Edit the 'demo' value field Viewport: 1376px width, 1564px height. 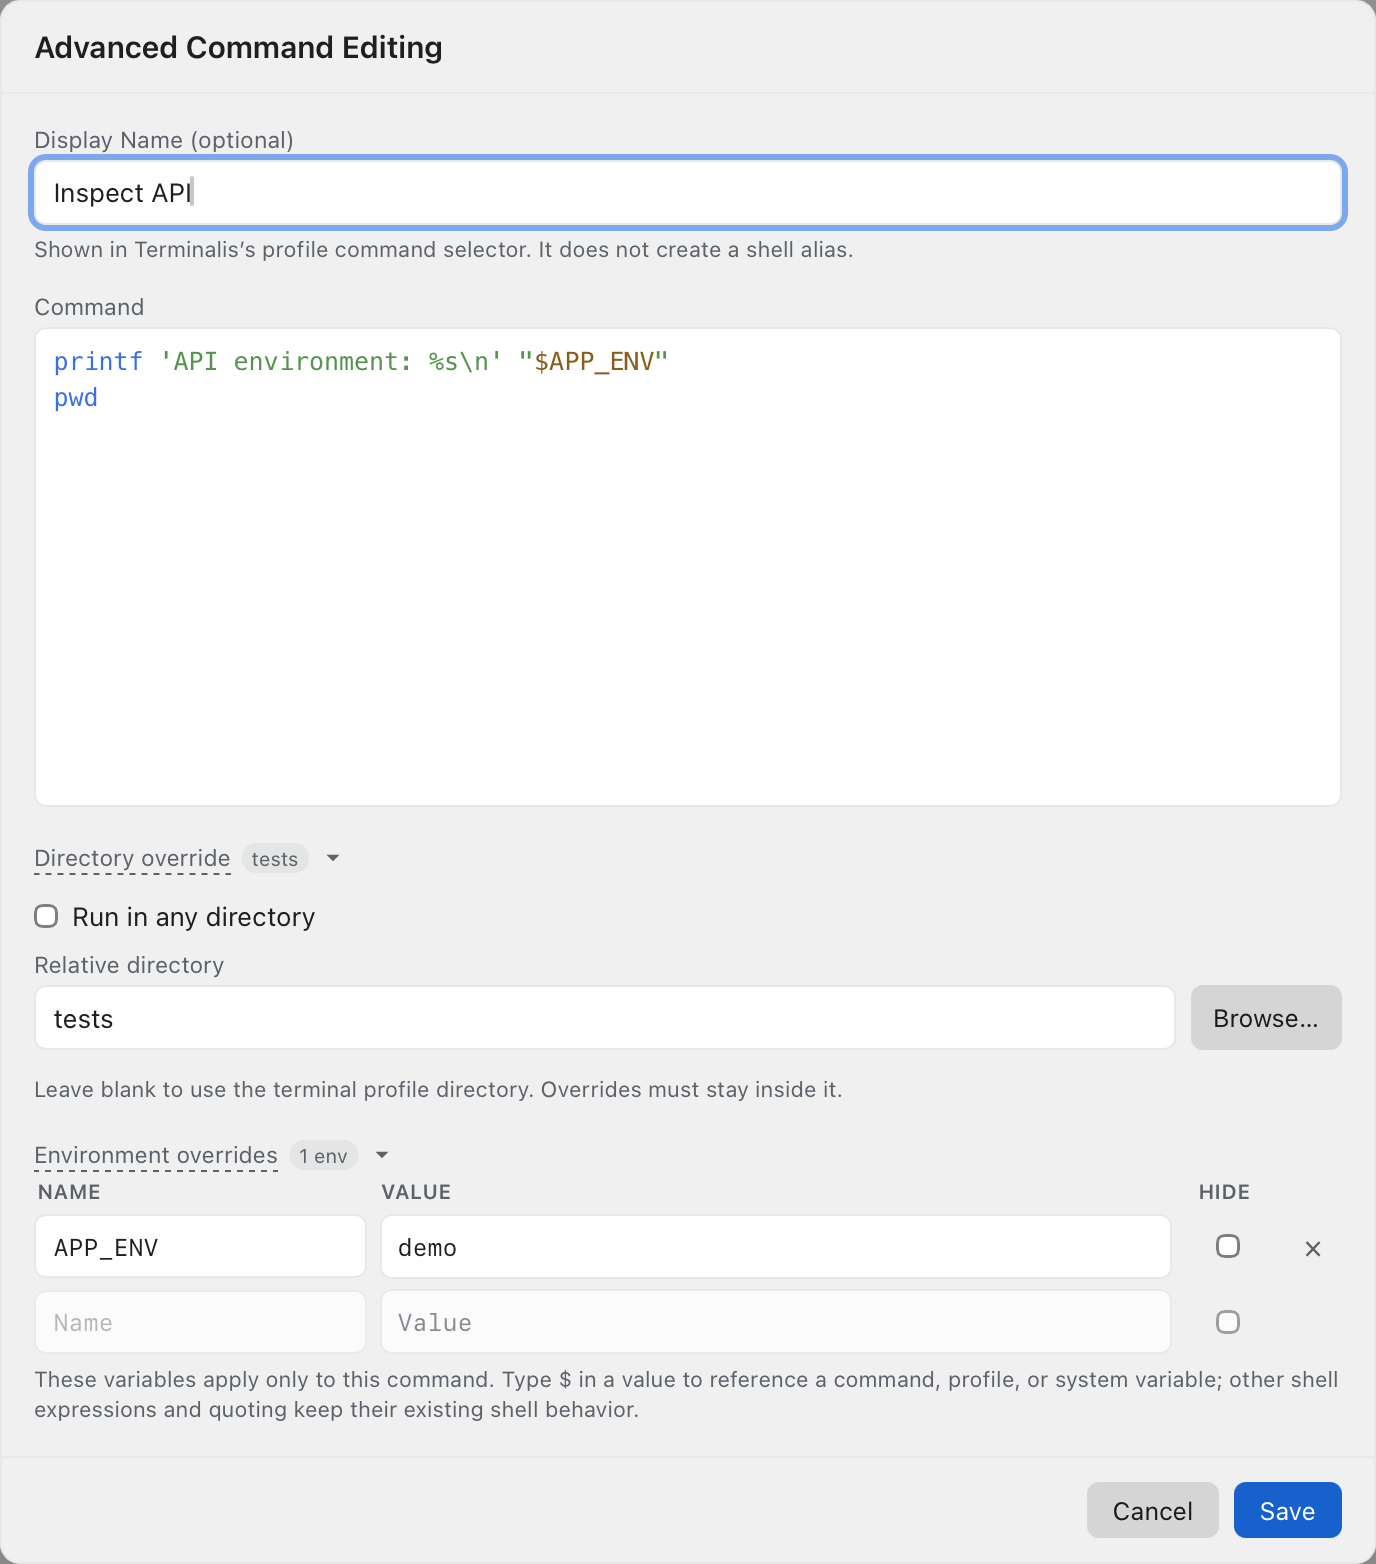(776, 1247)
